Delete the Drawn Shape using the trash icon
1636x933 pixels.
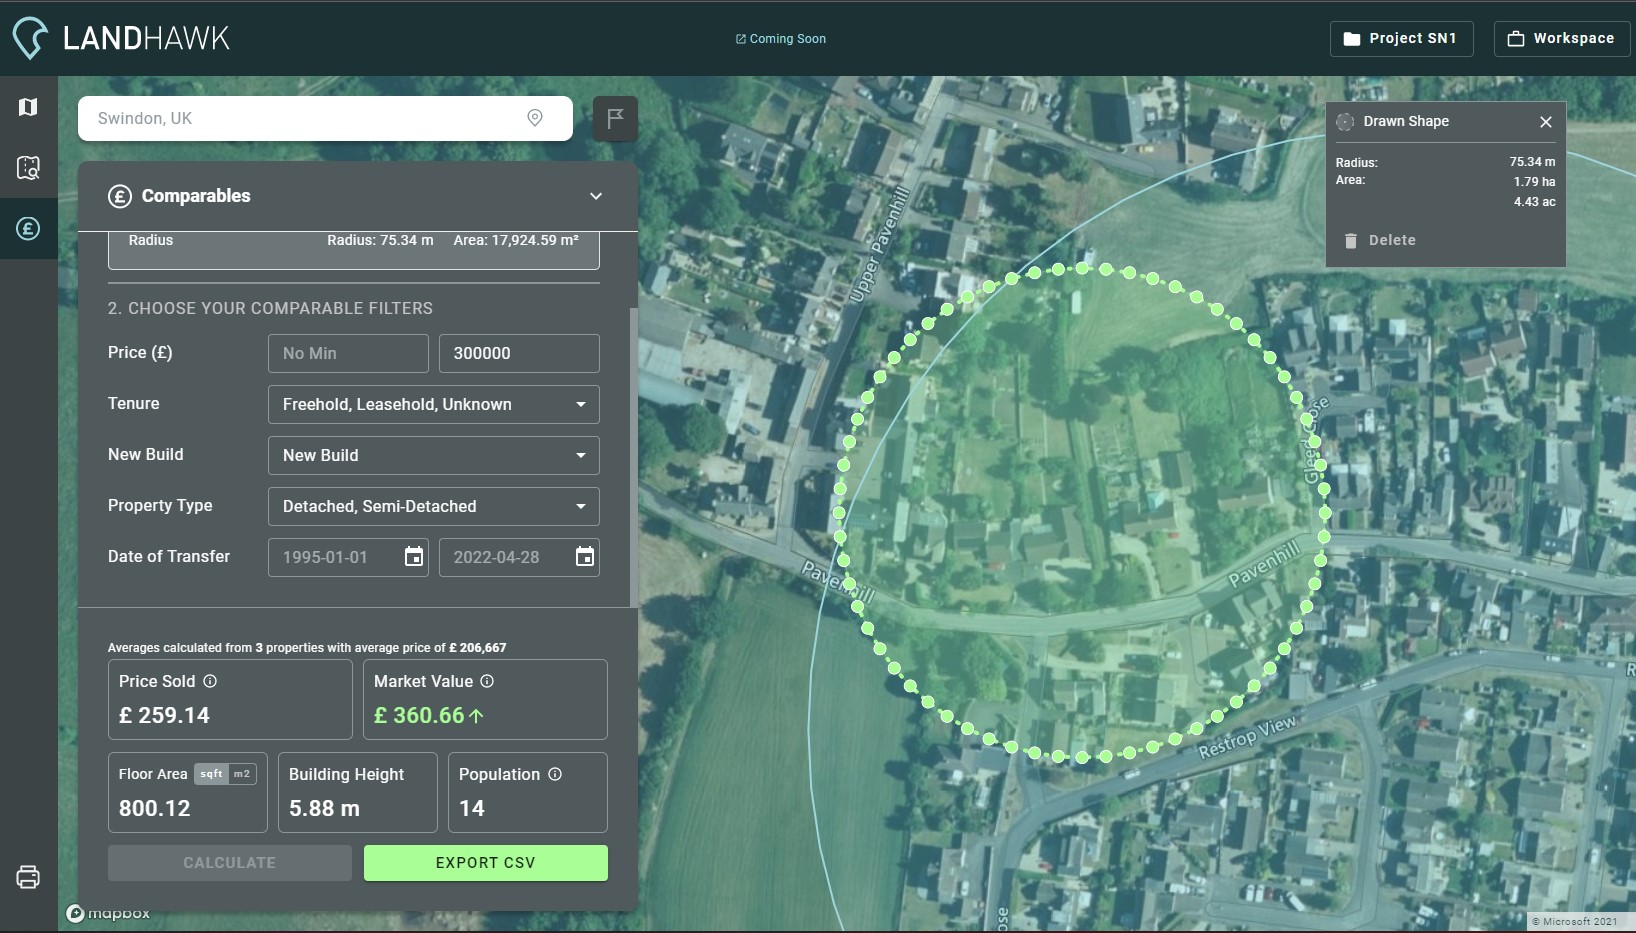tap(1352, 240)
